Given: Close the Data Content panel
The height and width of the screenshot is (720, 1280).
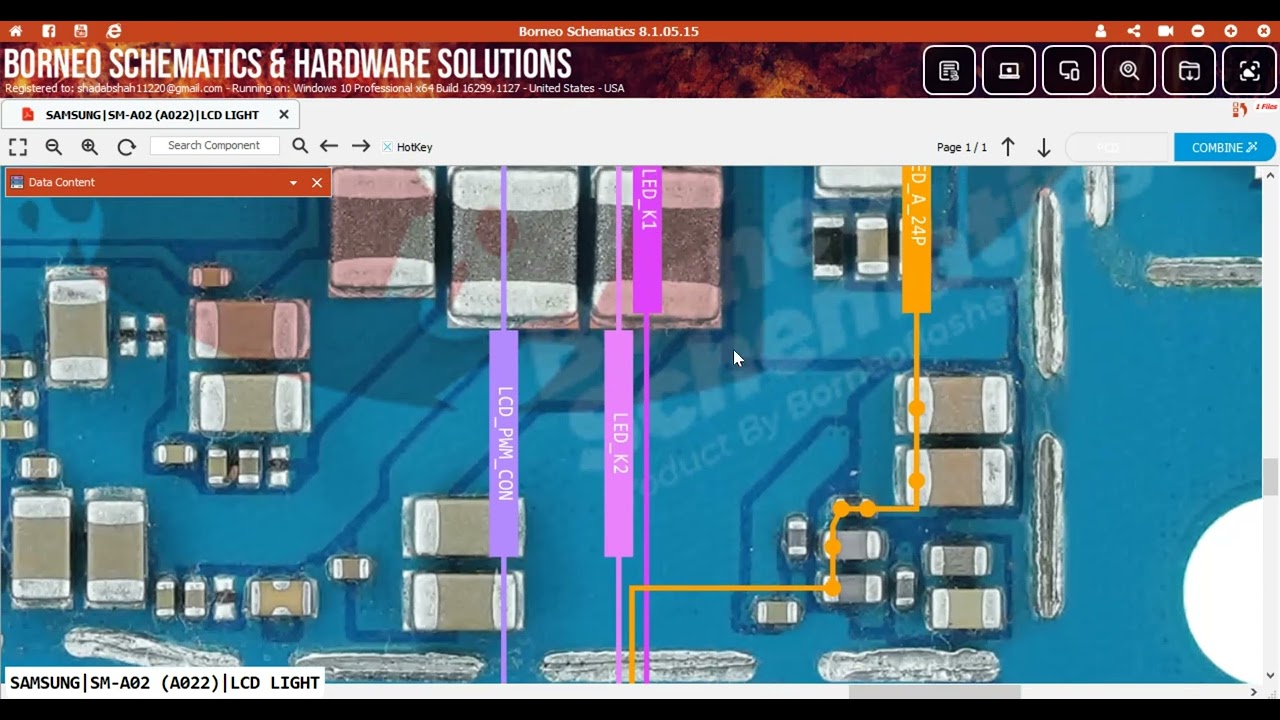Looking at the screenshot, I should 317,182.
